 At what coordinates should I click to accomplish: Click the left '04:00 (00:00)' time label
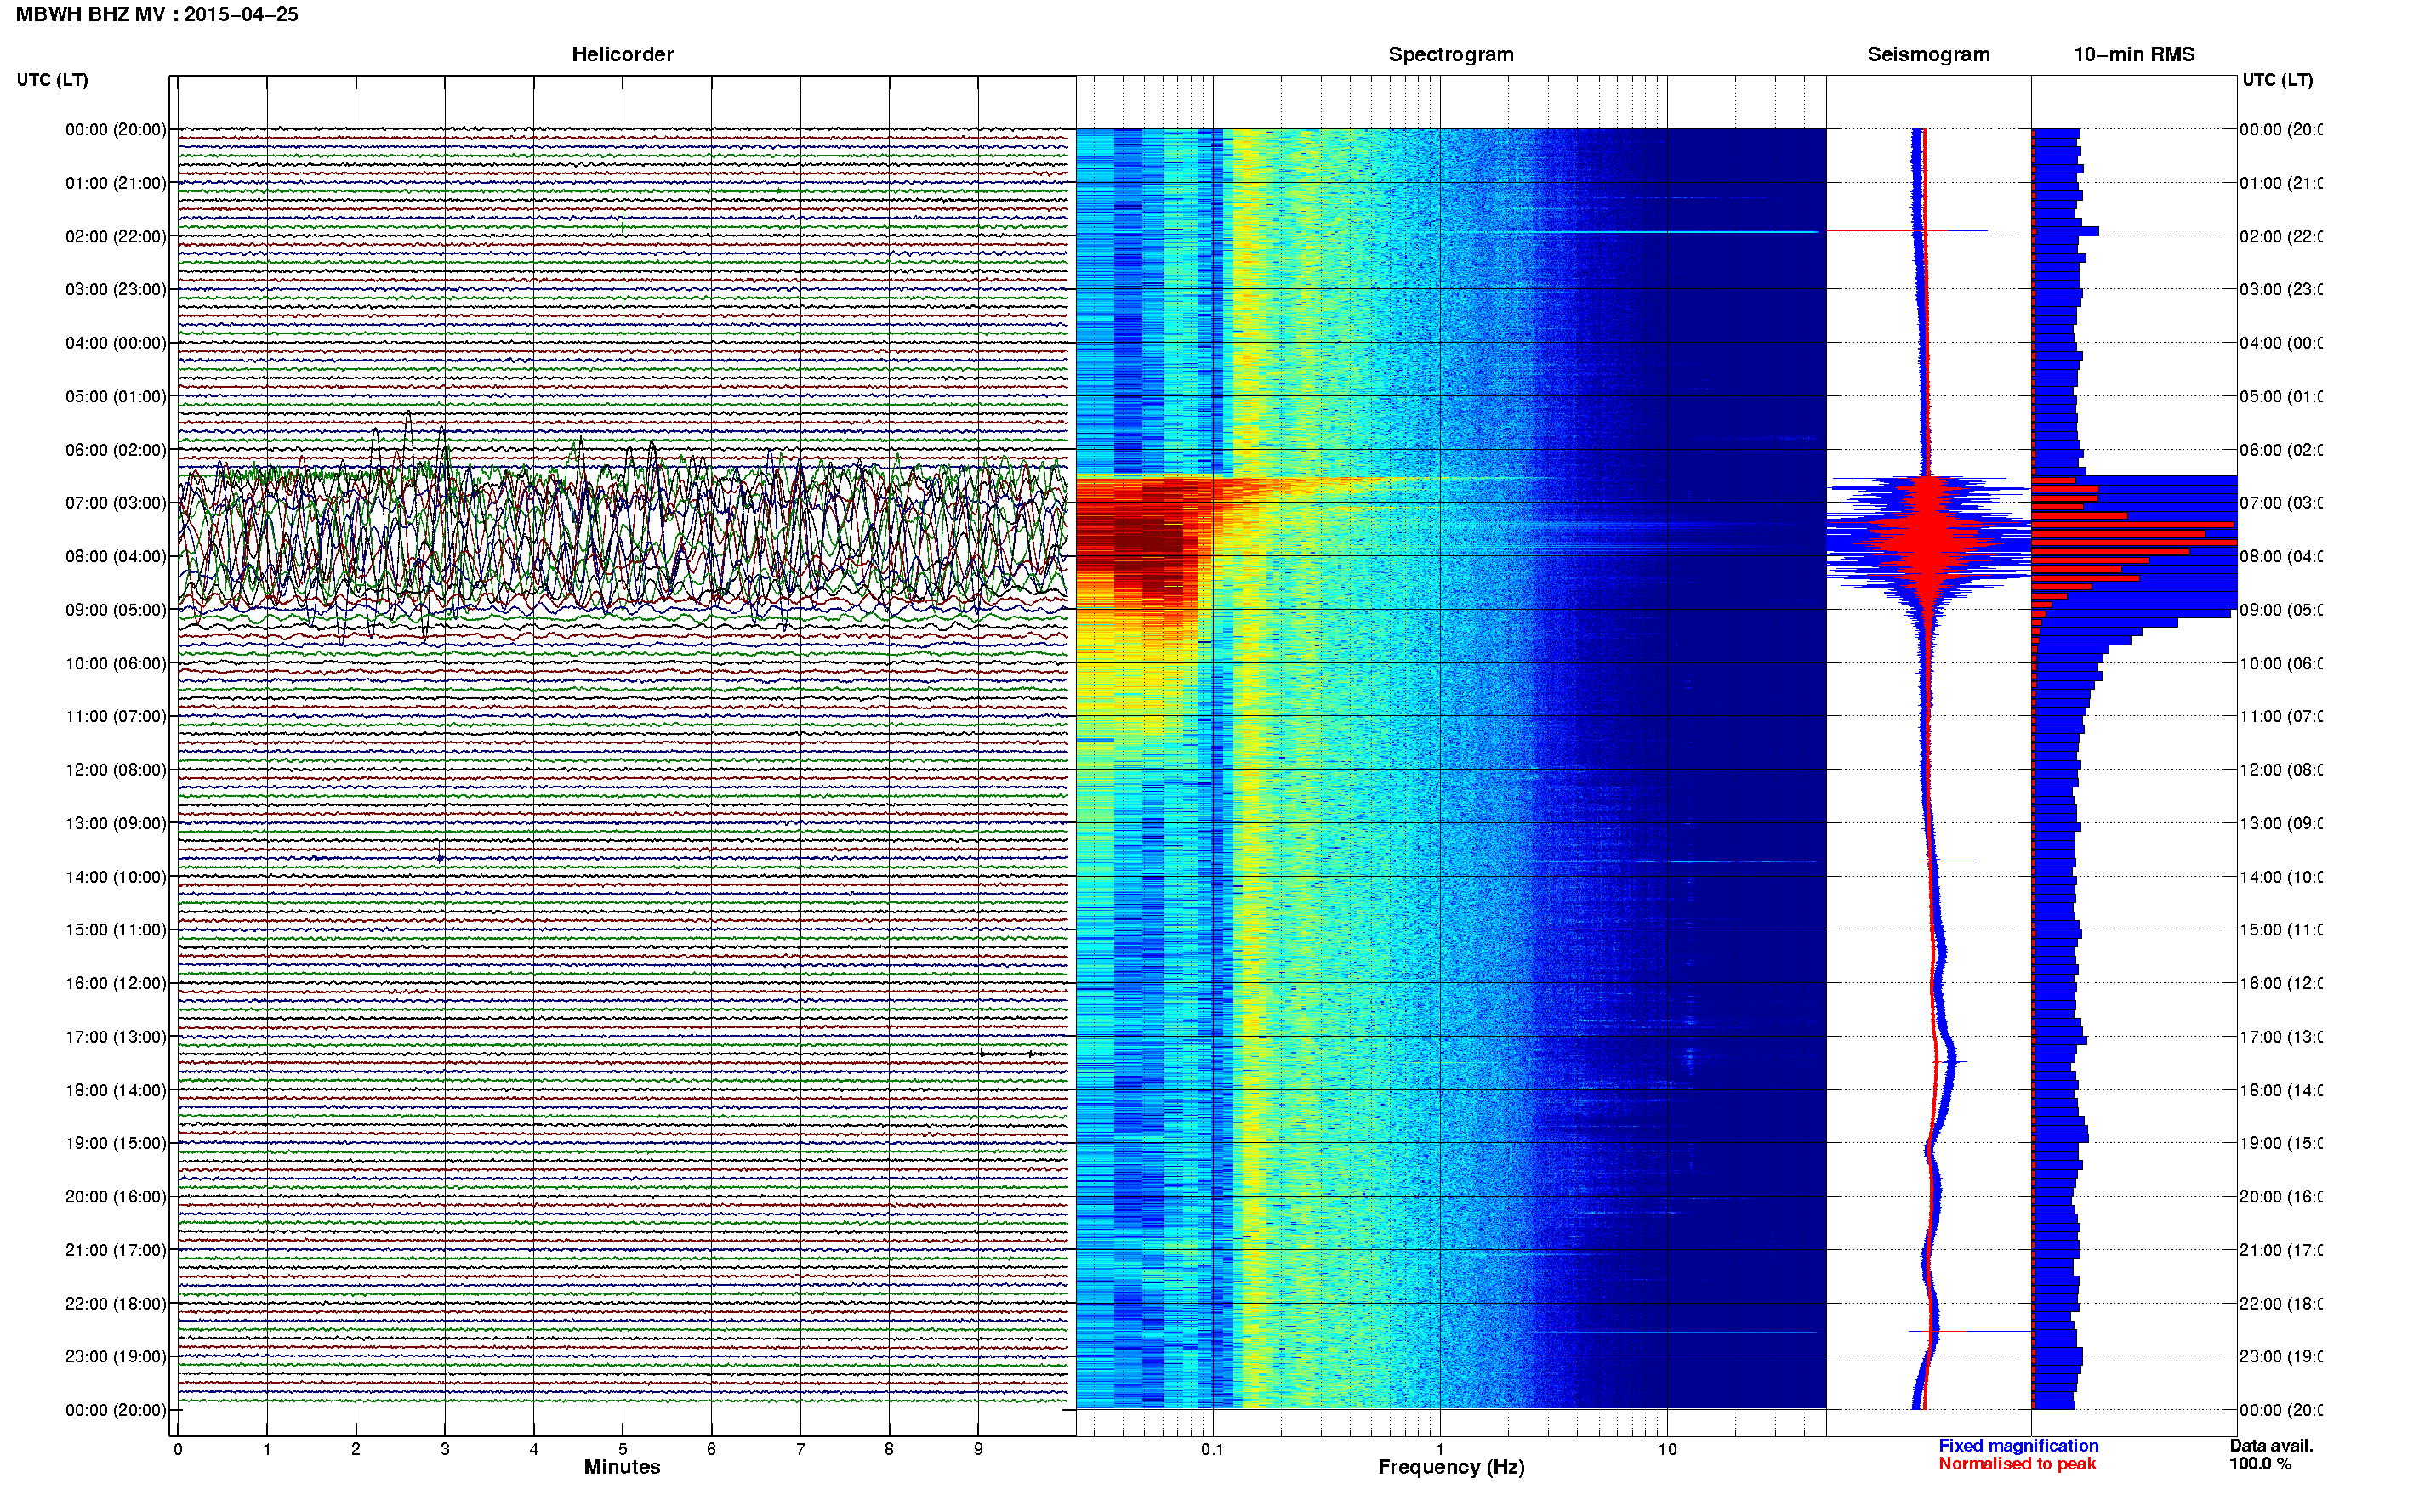(116, 343)
